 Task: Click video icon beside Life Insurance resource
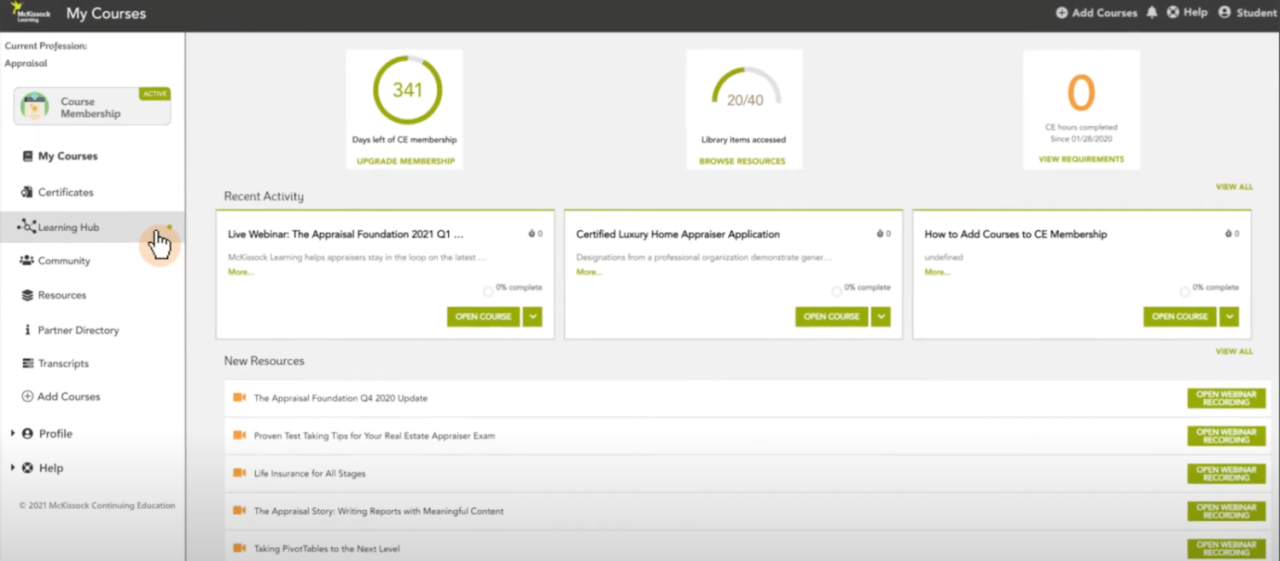click(x=239, y=473)
